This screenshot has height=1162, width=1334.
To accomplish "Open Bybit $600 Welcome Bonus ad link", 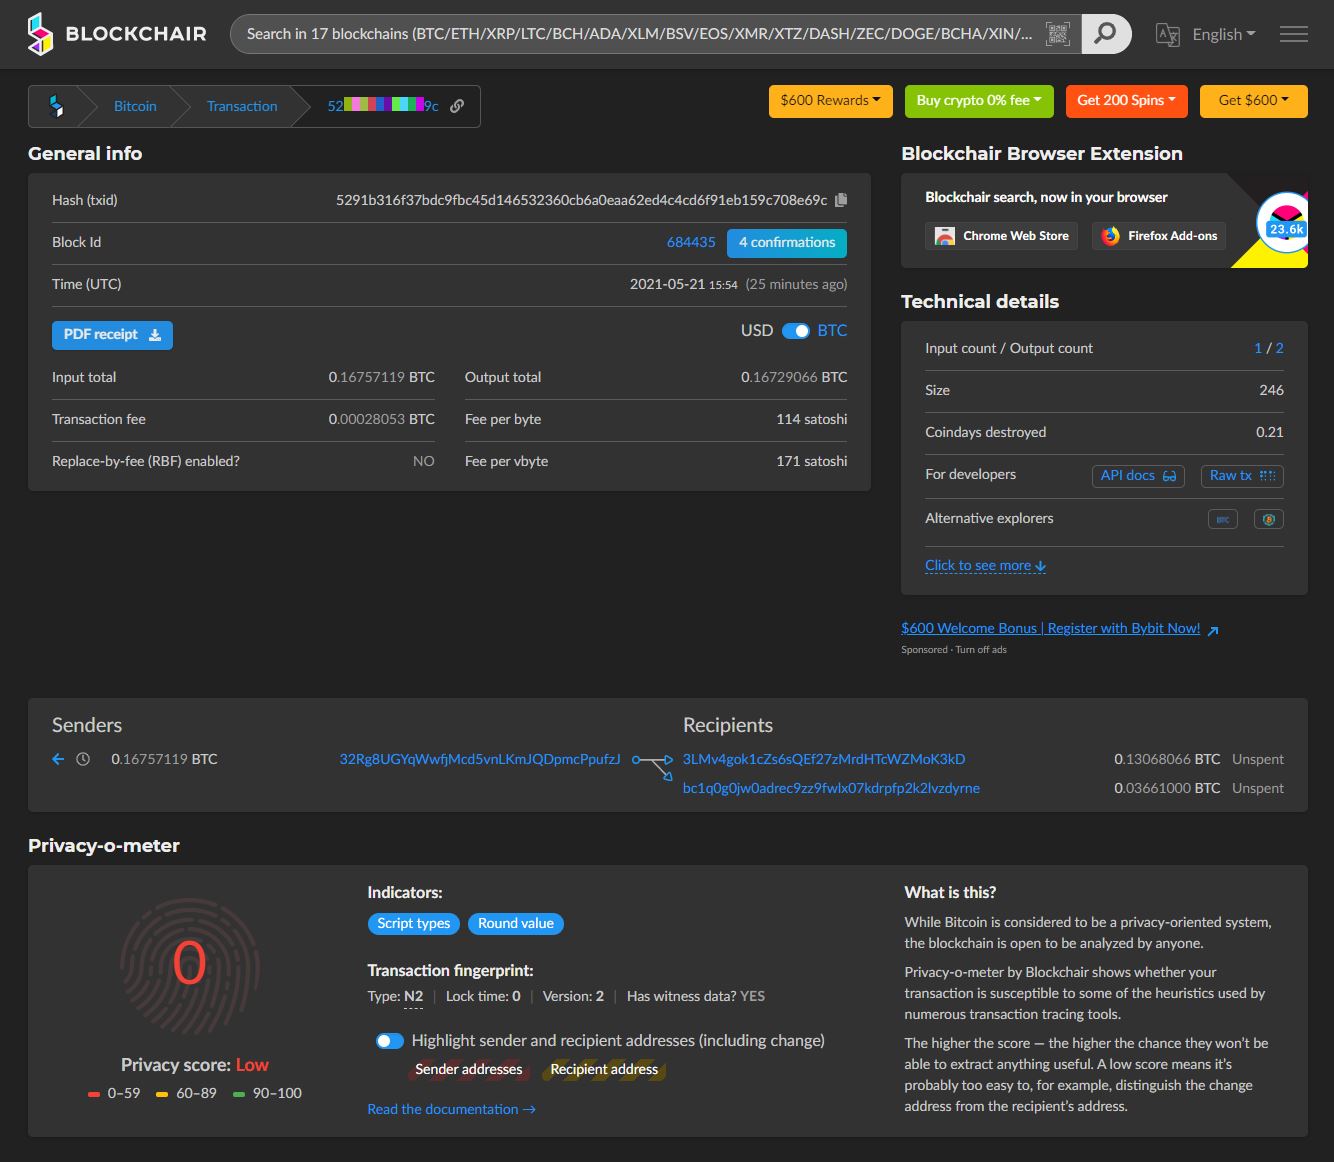I will click(x=1050, y=628).
